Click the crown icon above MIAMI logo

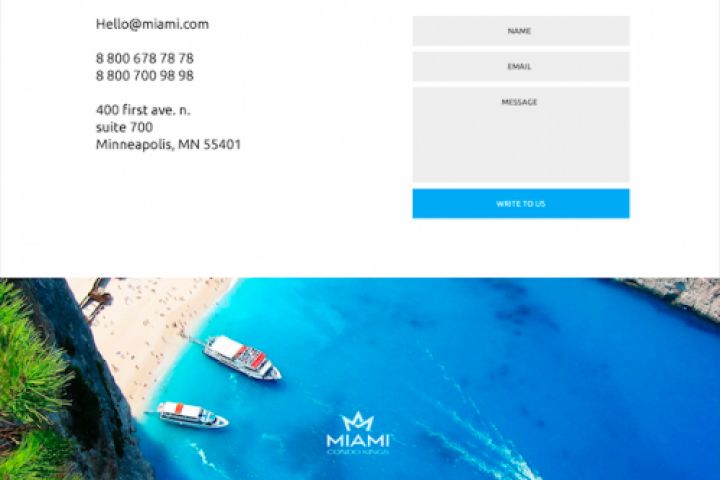tap(358, 421)
